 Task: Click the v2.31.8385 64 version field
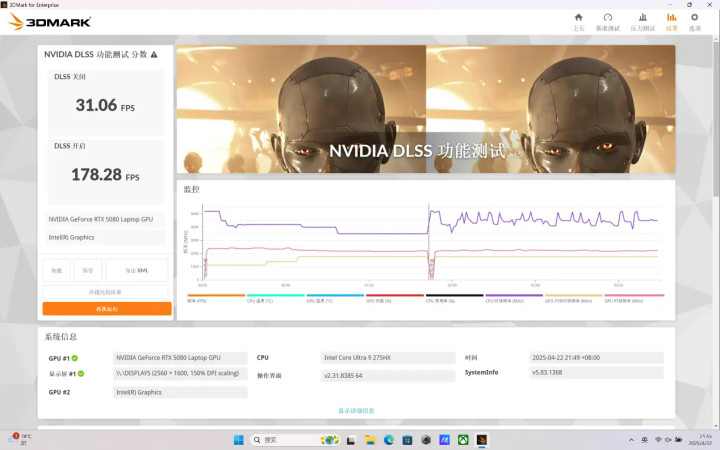point(388,376)
